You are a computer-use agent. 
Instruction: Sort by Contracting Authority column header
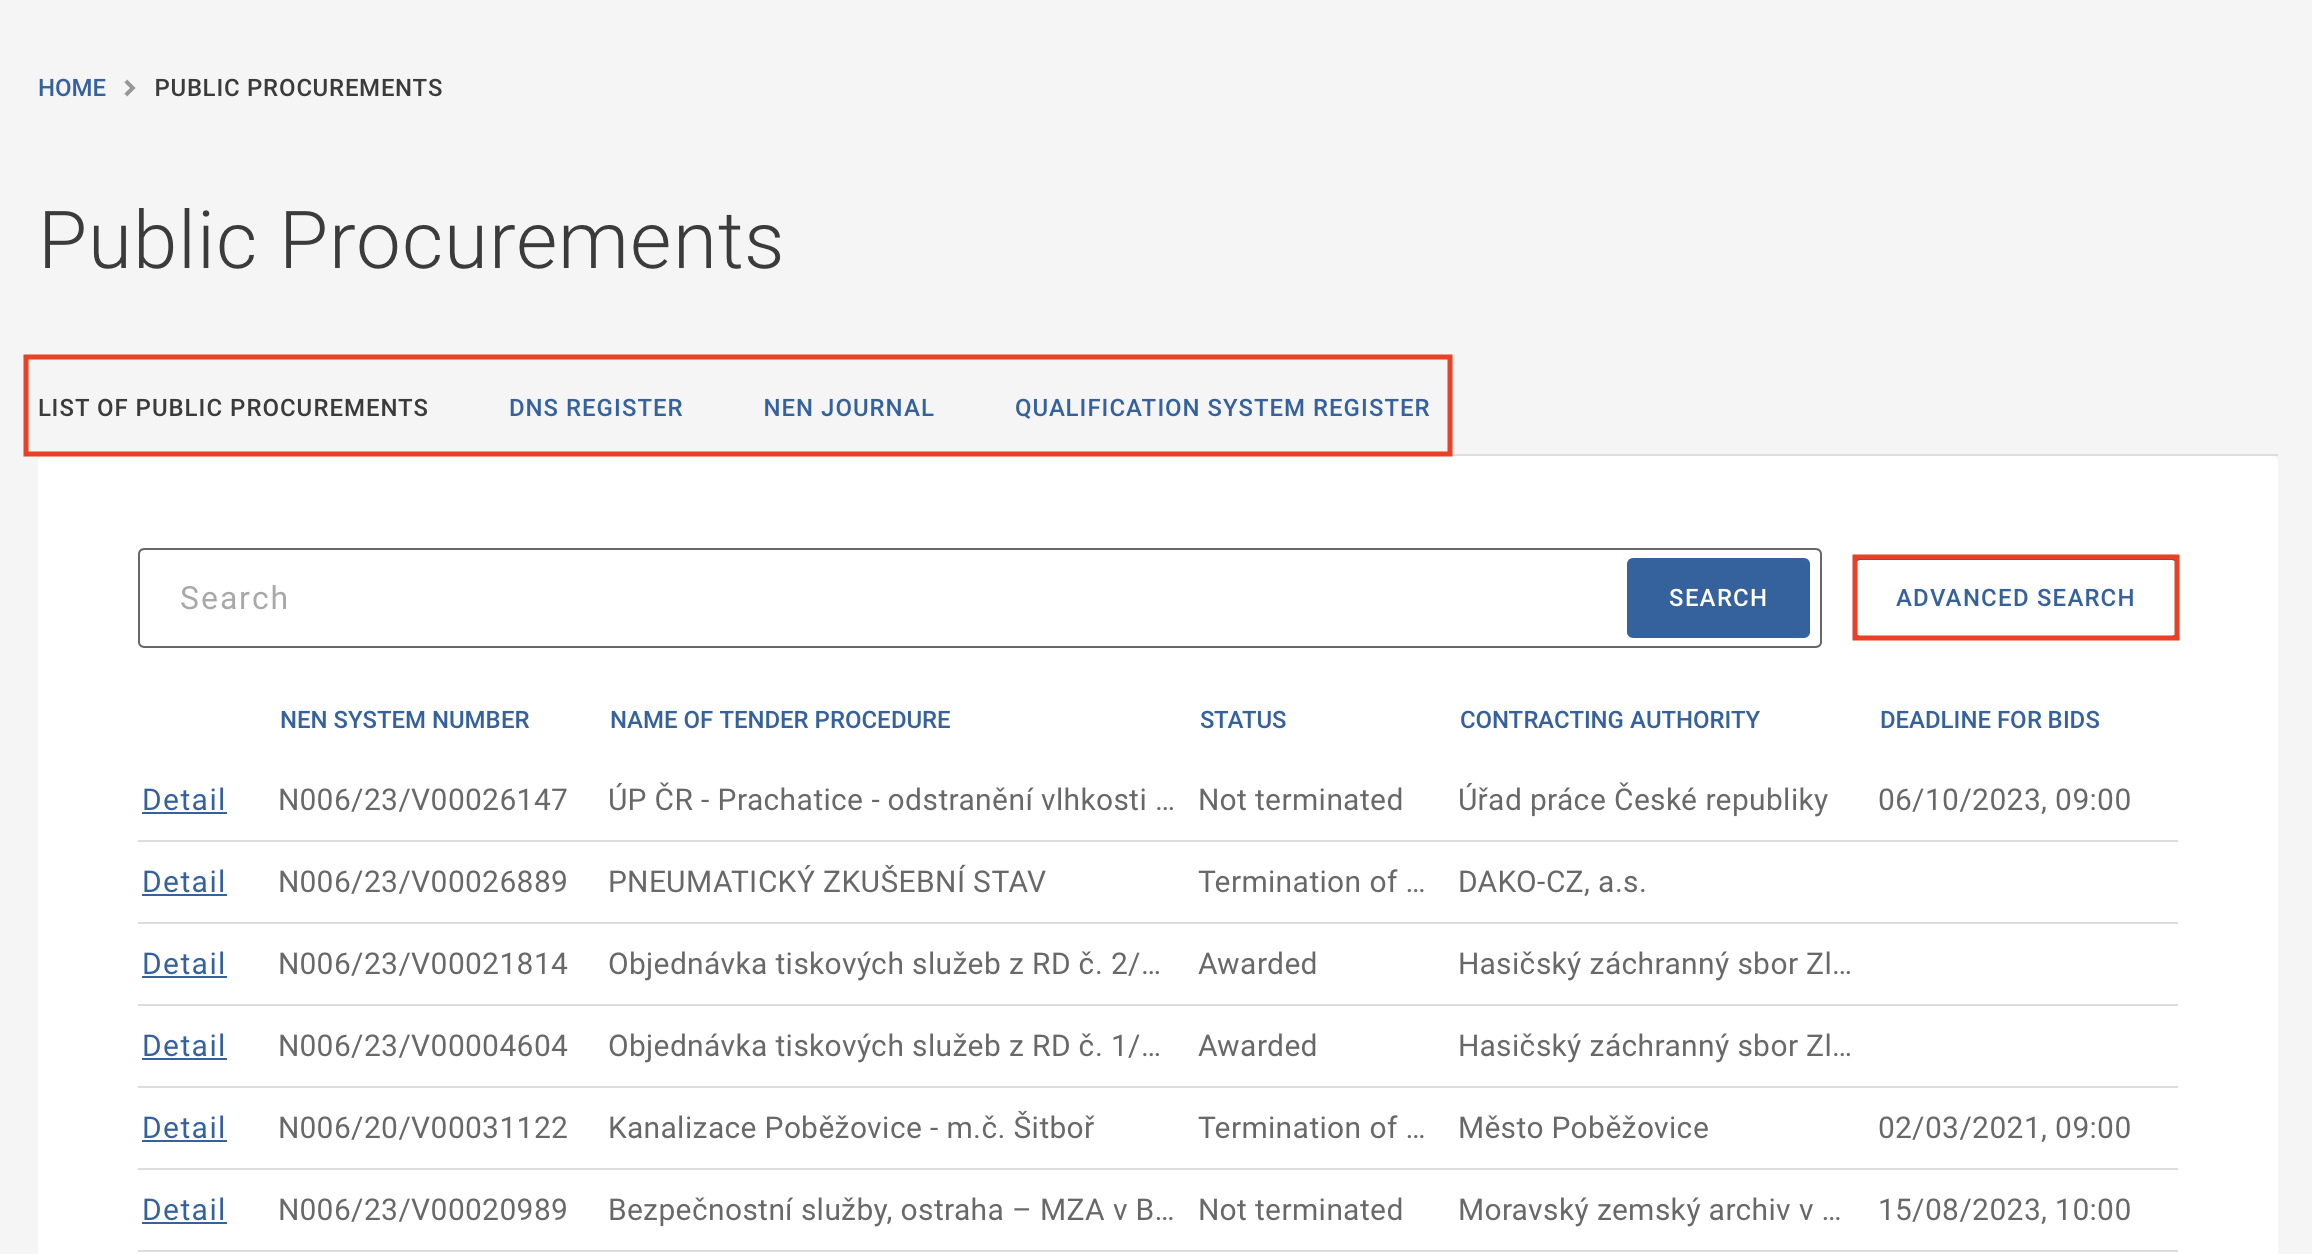1609,720
